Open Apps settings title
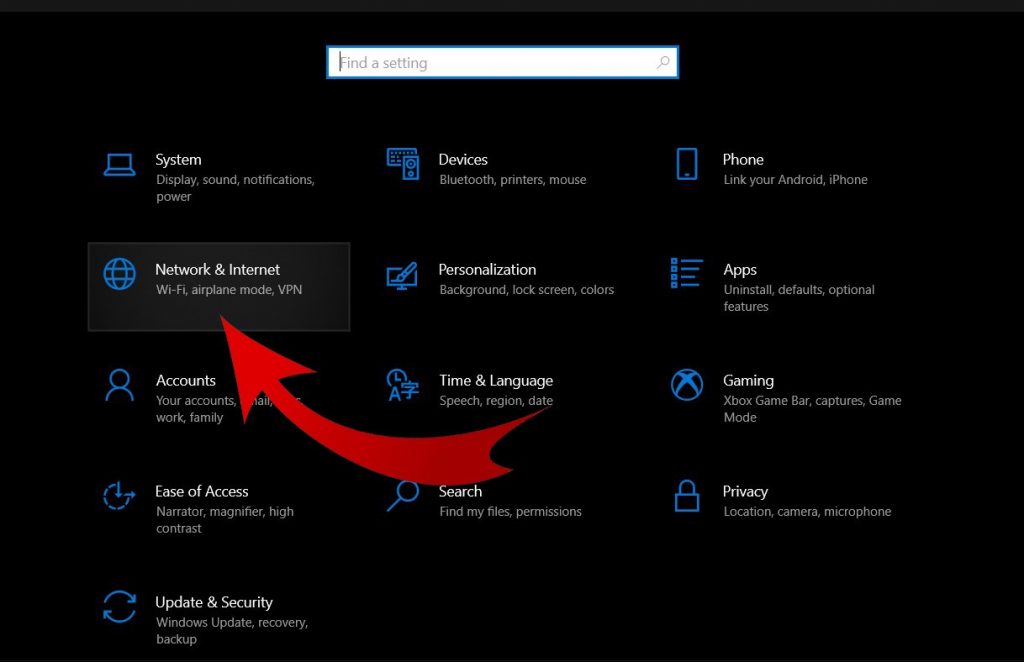Viewport: 1024px width, 662px height. (740, 270)
